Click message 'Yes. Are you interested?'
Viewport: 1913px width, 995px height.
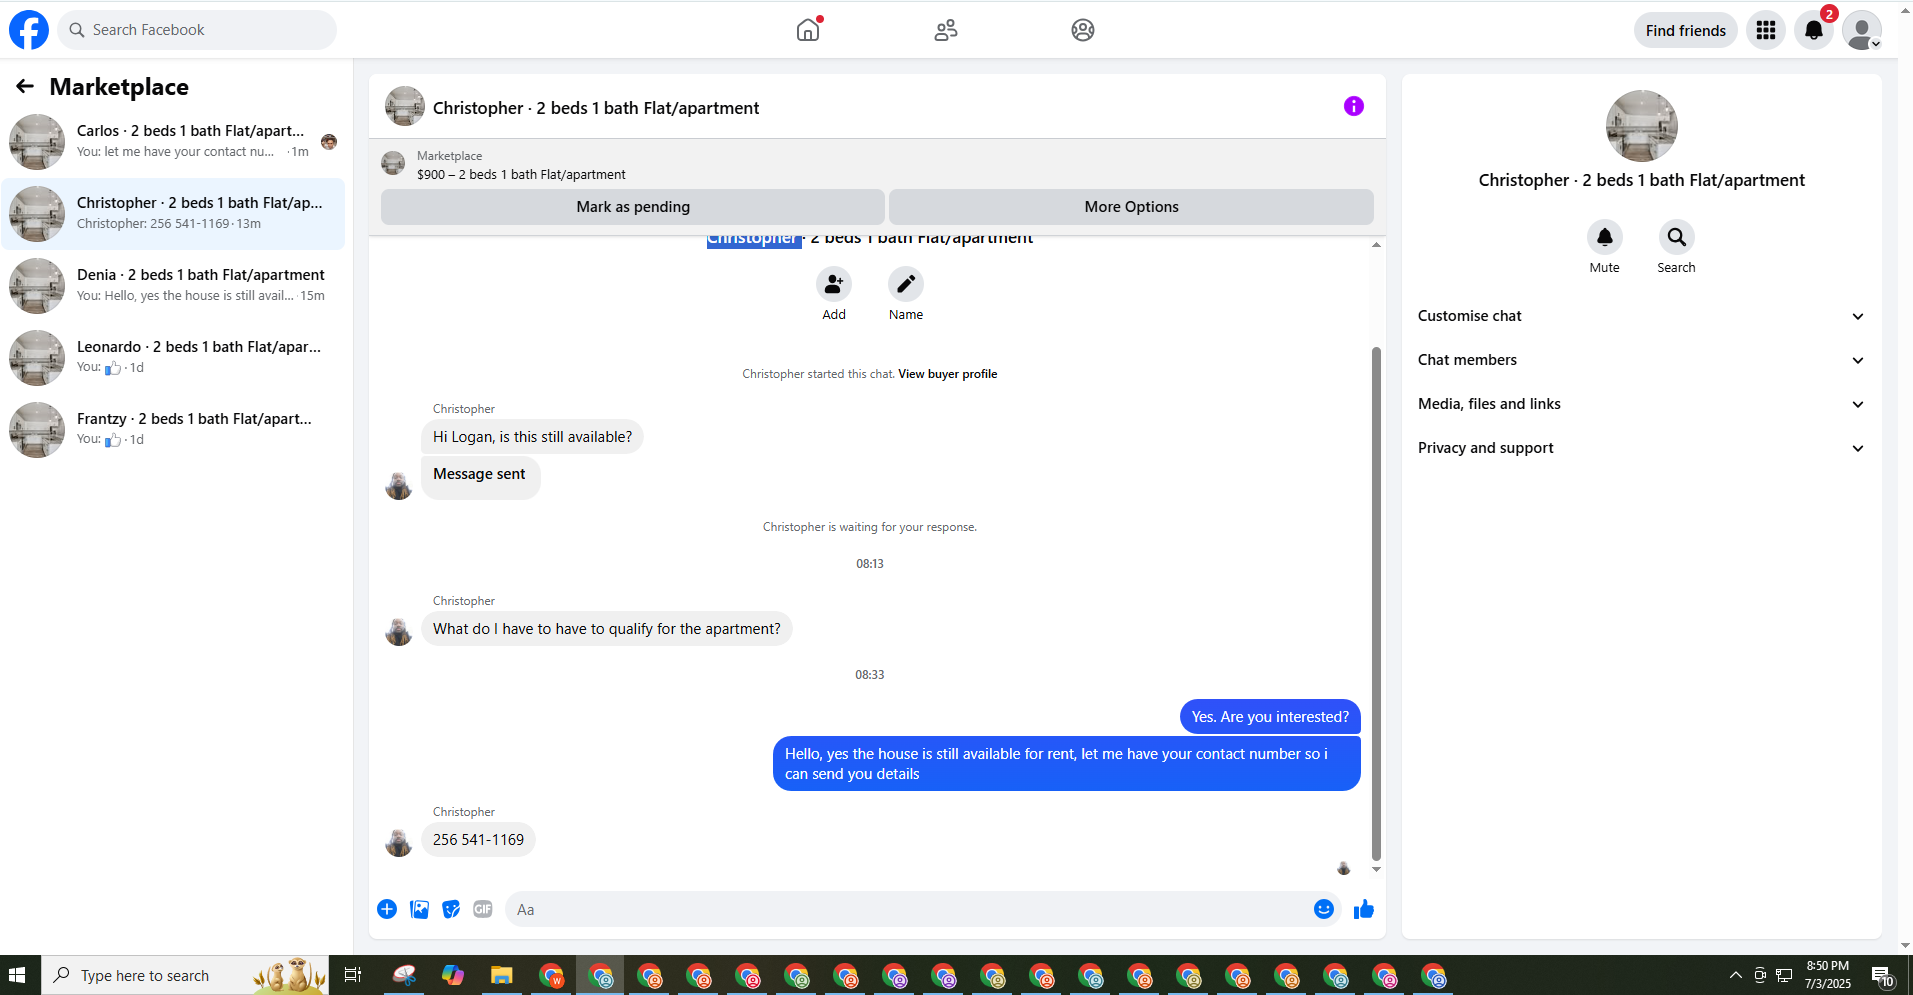[1270, 717]
